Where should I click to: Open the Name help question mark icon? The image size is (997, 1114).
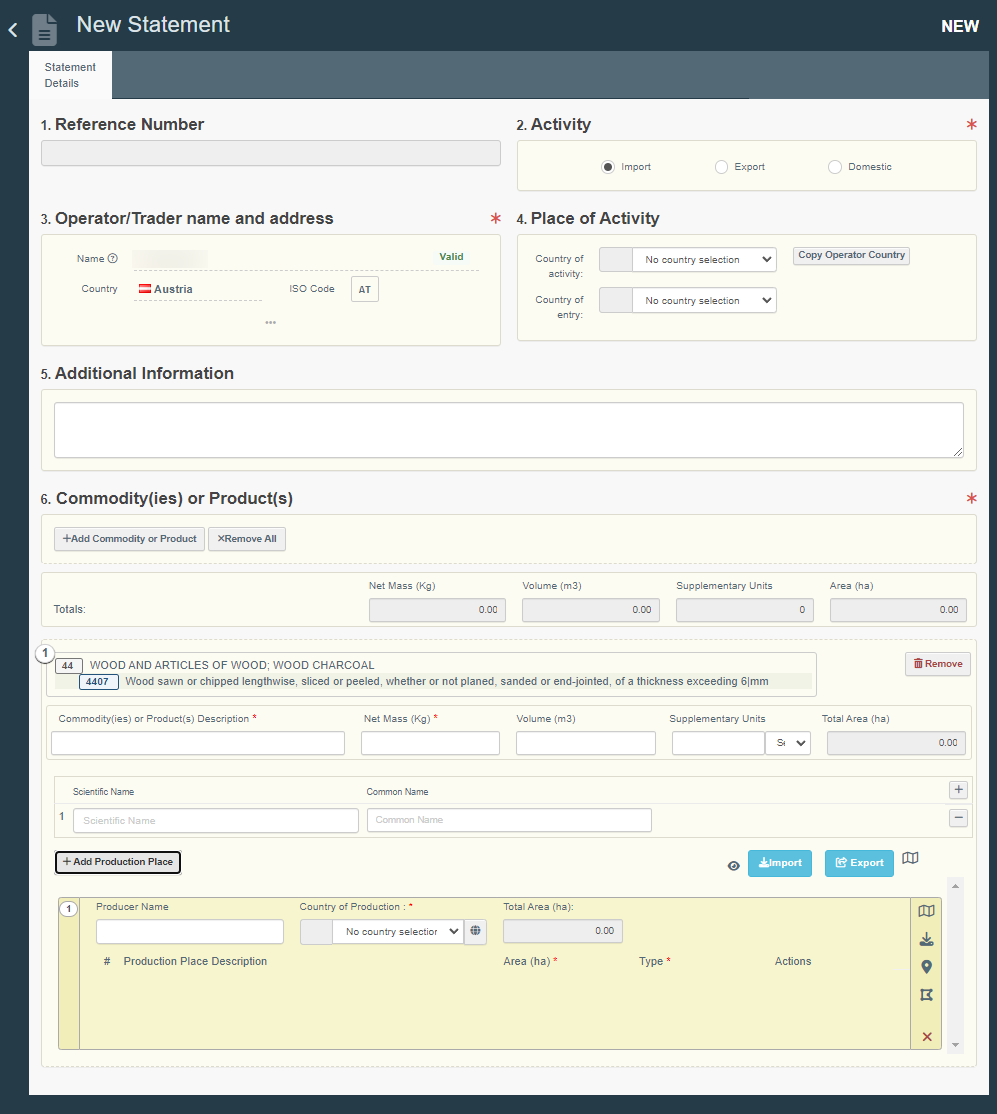[112, 259]
